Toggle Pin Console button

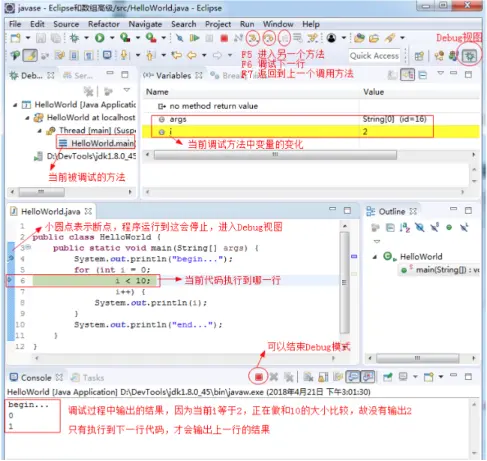(387, 377)
